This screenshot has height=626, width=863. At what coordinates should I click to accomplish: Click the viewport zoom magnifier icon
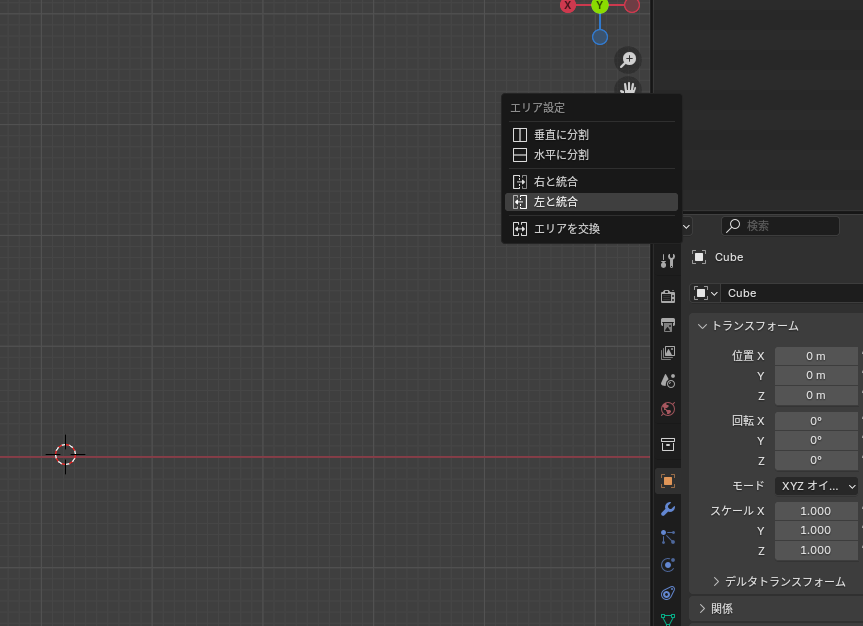(x=628, y=60)
